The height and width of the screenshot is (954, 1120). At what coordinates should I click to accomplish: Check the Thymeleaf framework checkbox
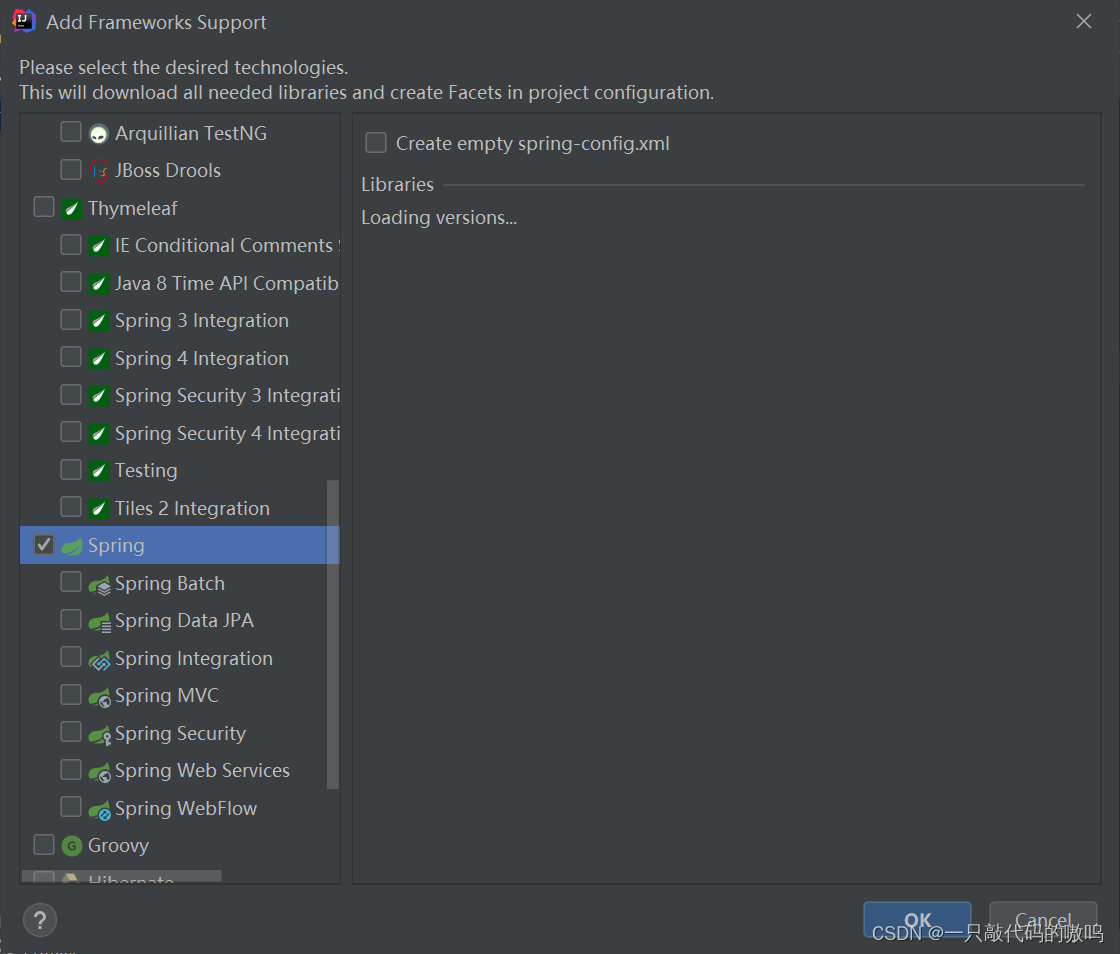(x=44, y=207)
